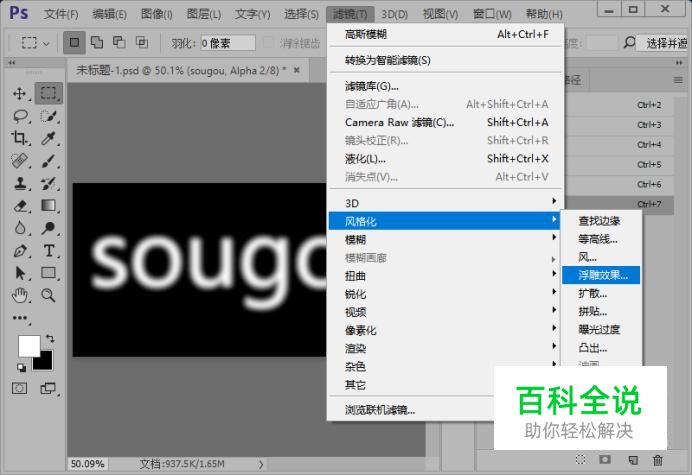Expand the Sharpen (锐化) submenu
This screenshot has width=692, height=475.
point(444,294)
